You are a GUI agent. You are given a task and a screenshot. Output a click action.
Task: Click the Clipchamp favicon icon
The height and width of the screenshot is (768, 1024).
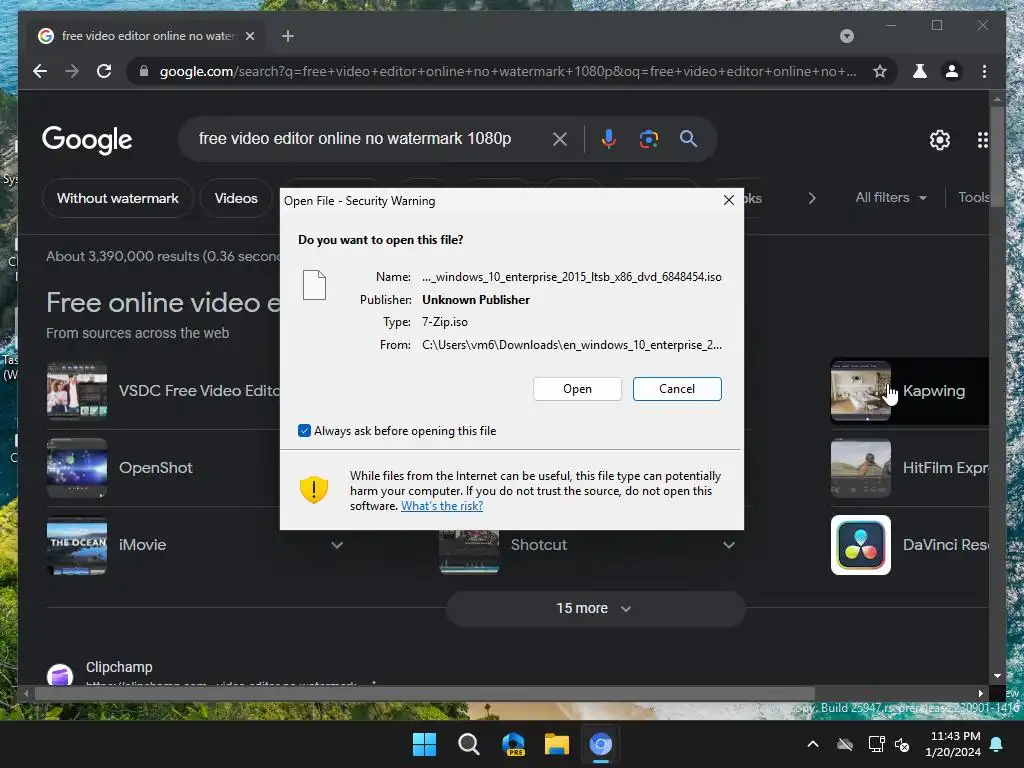60,675
